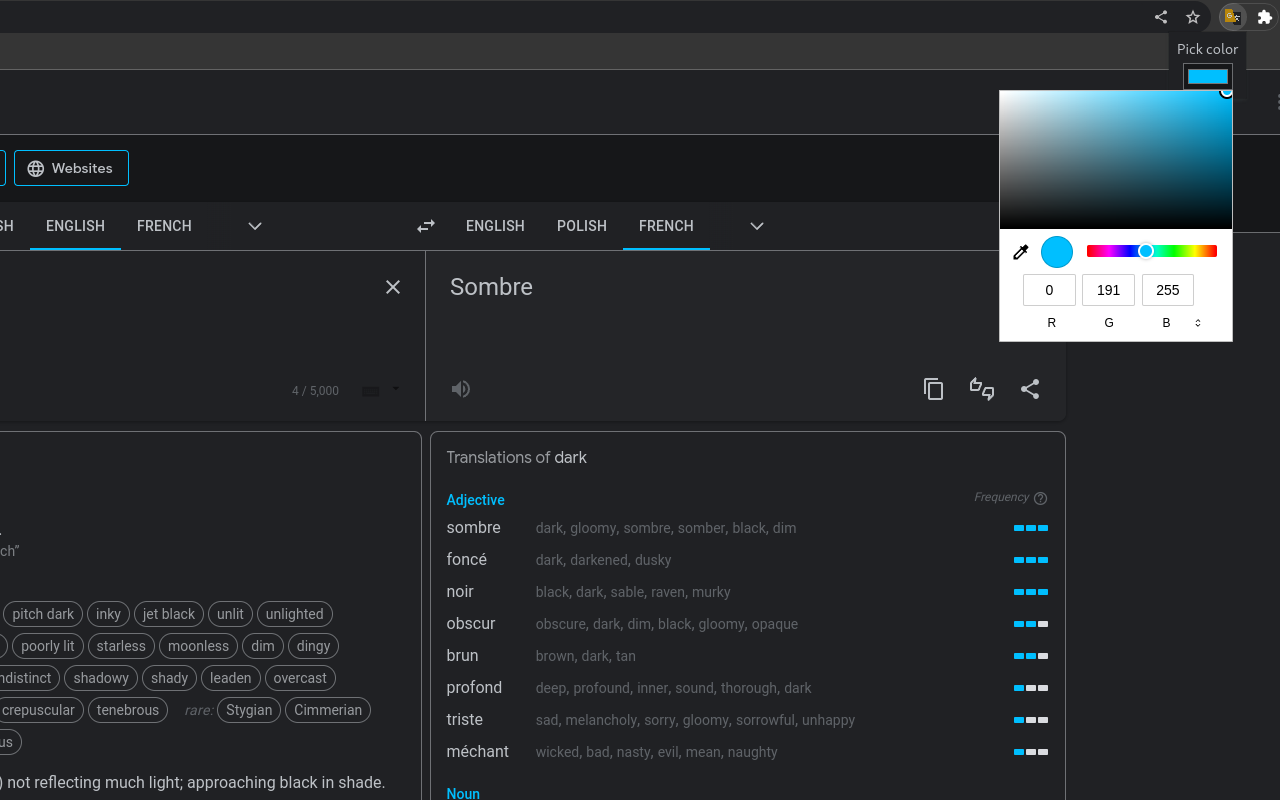This screenshot has height=800, width=1280.
Task: Adjust the hue slider in the color picker
Action: (1146, 251)
